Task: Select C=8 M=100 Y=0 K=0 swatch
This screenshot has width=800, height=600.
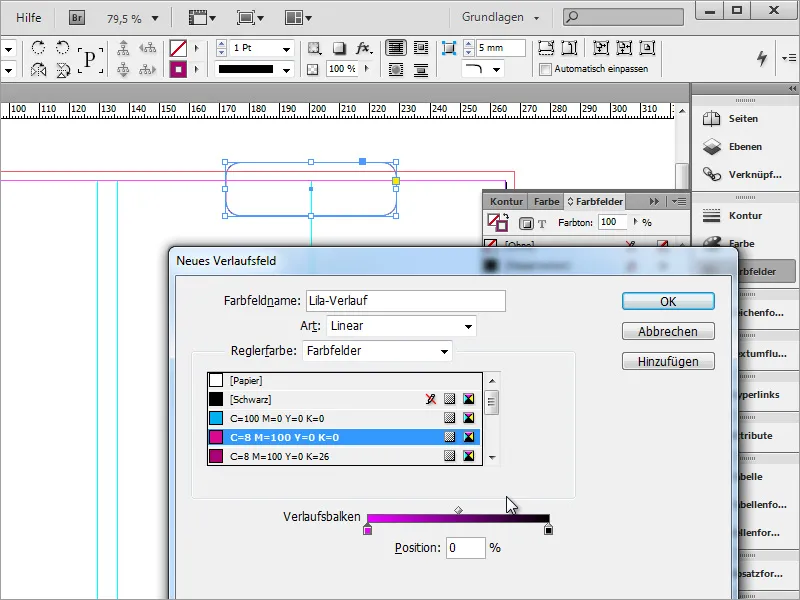Action: tap(344, 437)
